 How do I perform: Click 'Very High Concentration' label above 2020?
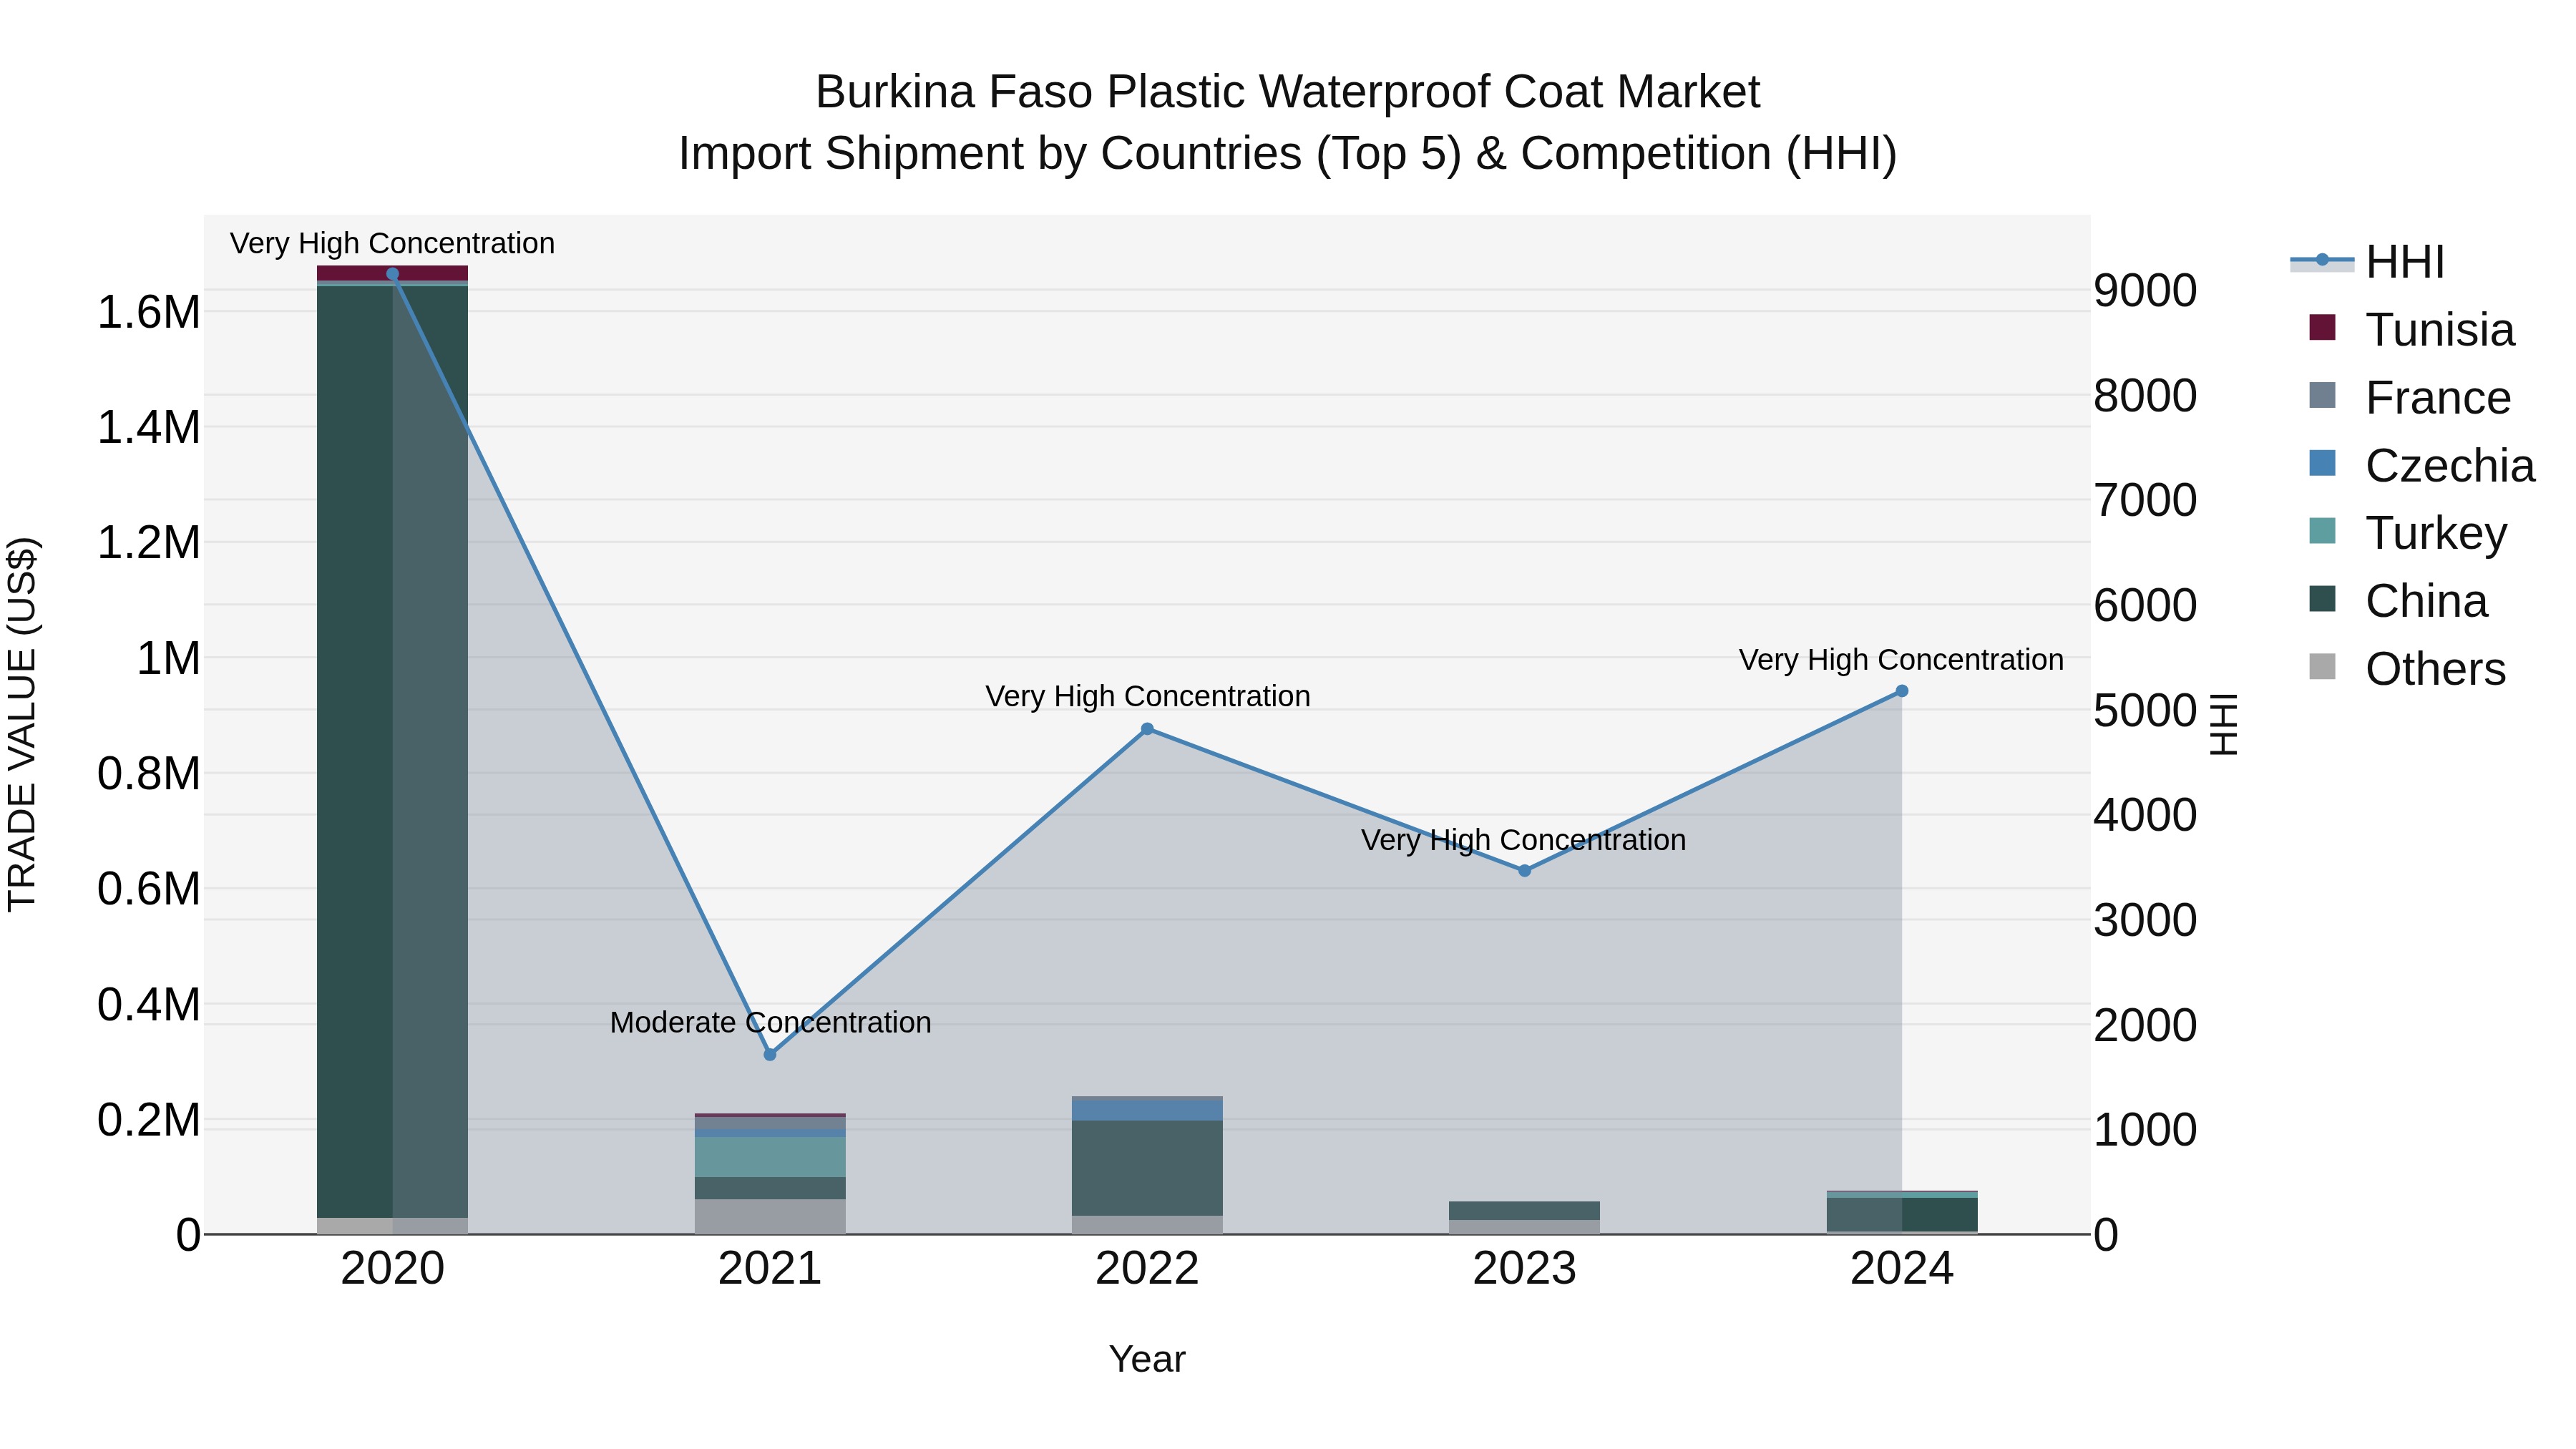click(392, 243)
